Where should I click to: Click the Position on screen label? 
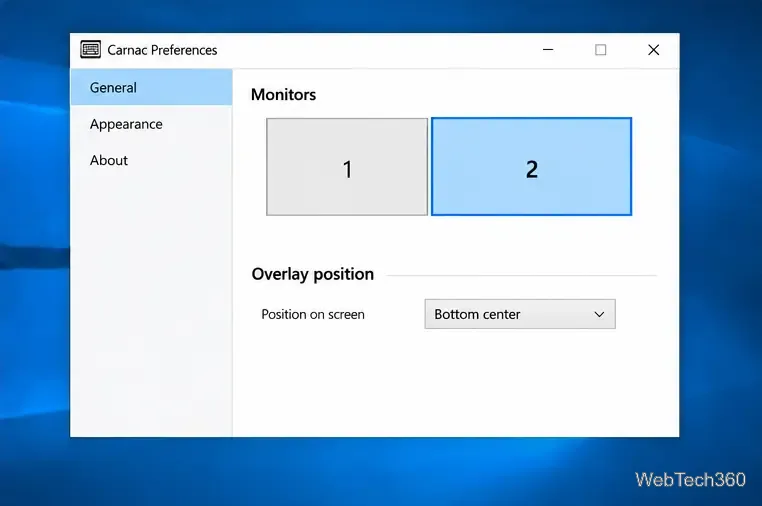tap(313, 314)
